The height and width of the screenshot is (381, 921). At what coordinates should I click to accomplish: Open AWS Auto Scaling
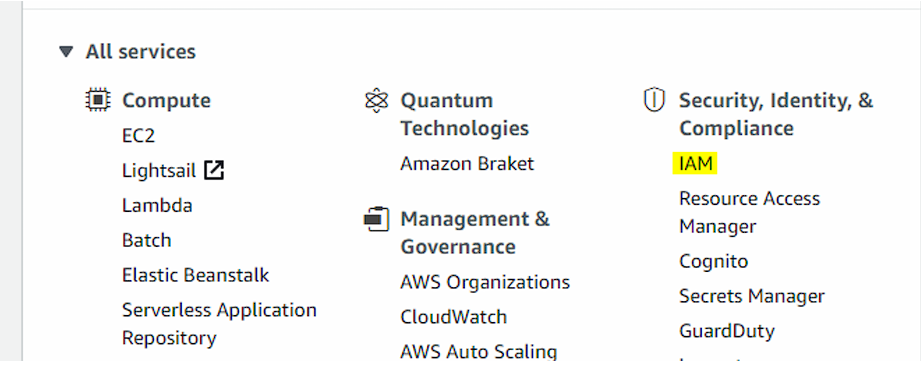(479, 351)
